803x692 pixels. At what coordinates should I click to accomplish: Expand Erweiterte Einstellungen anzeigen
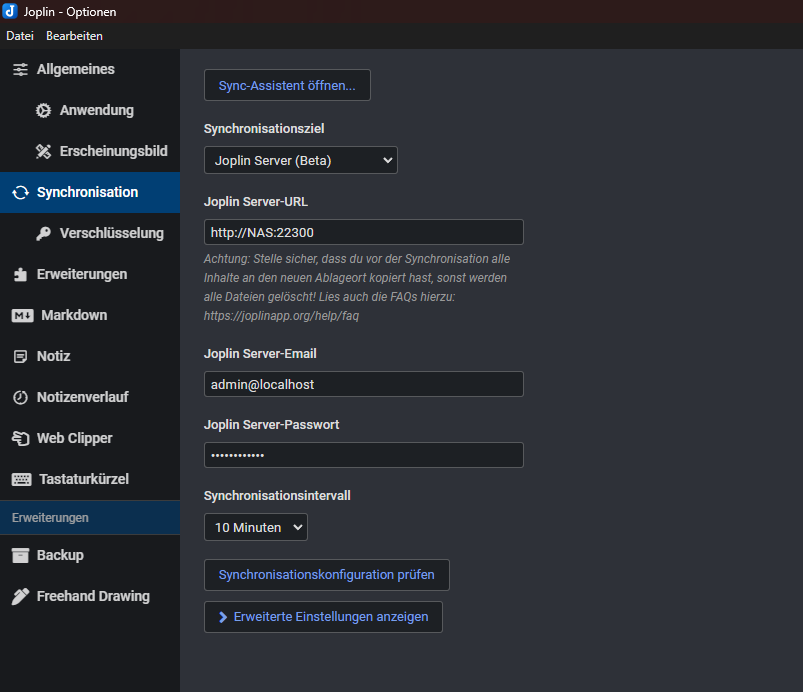[323, 617]
